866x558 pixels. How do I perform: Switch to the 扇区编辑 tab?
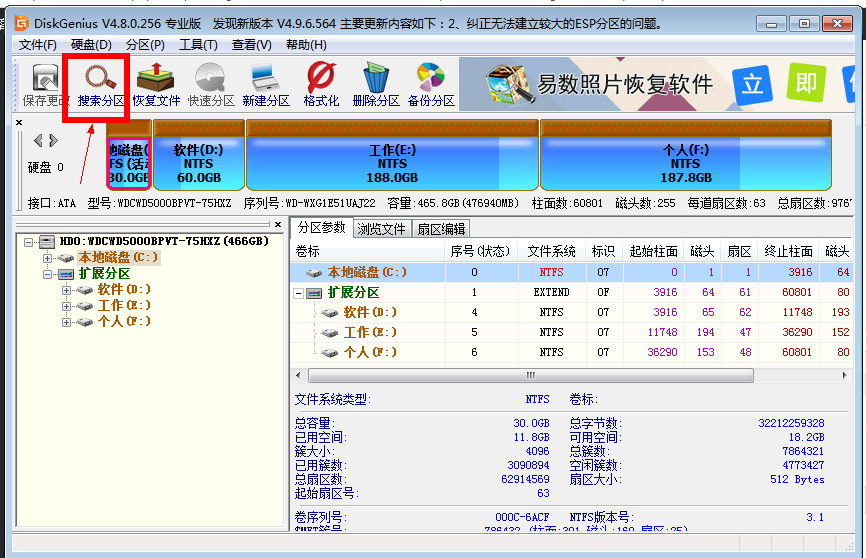[441, 229]
